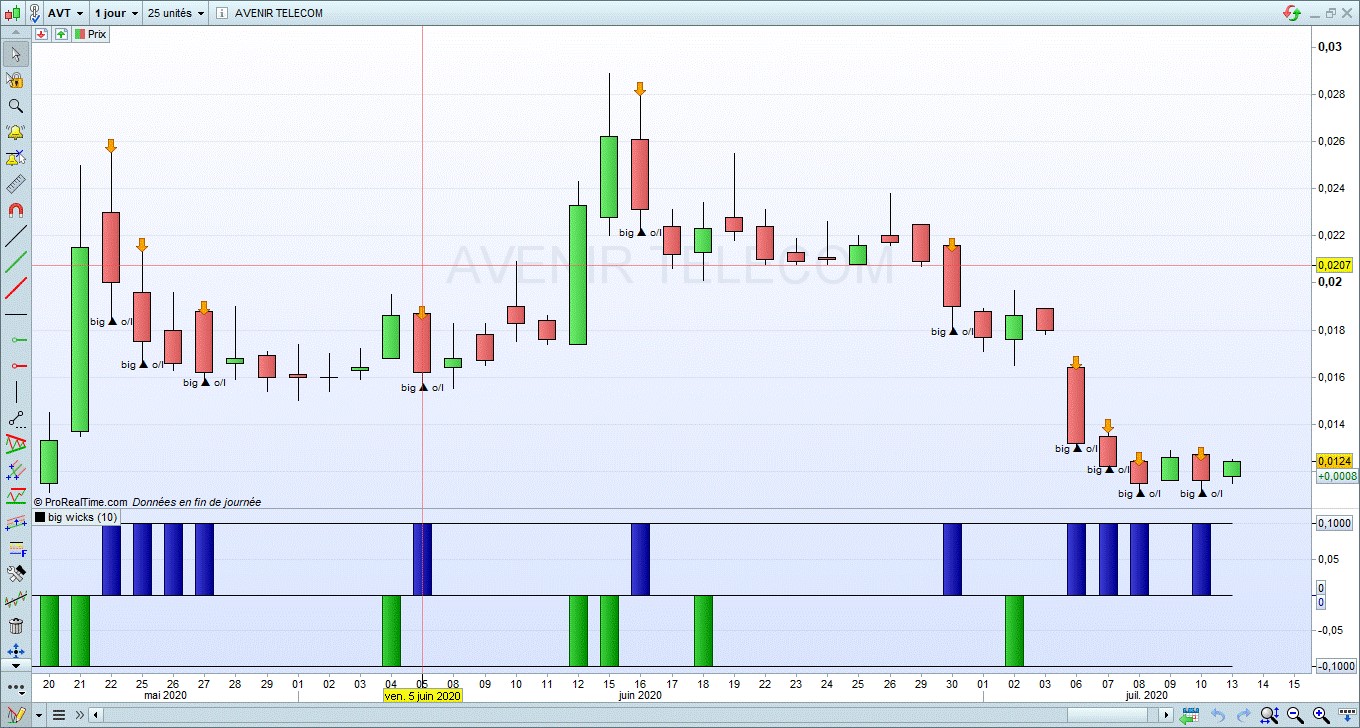Click the red down-arrow panel button

pyautogui.click(x=41, y=34)
